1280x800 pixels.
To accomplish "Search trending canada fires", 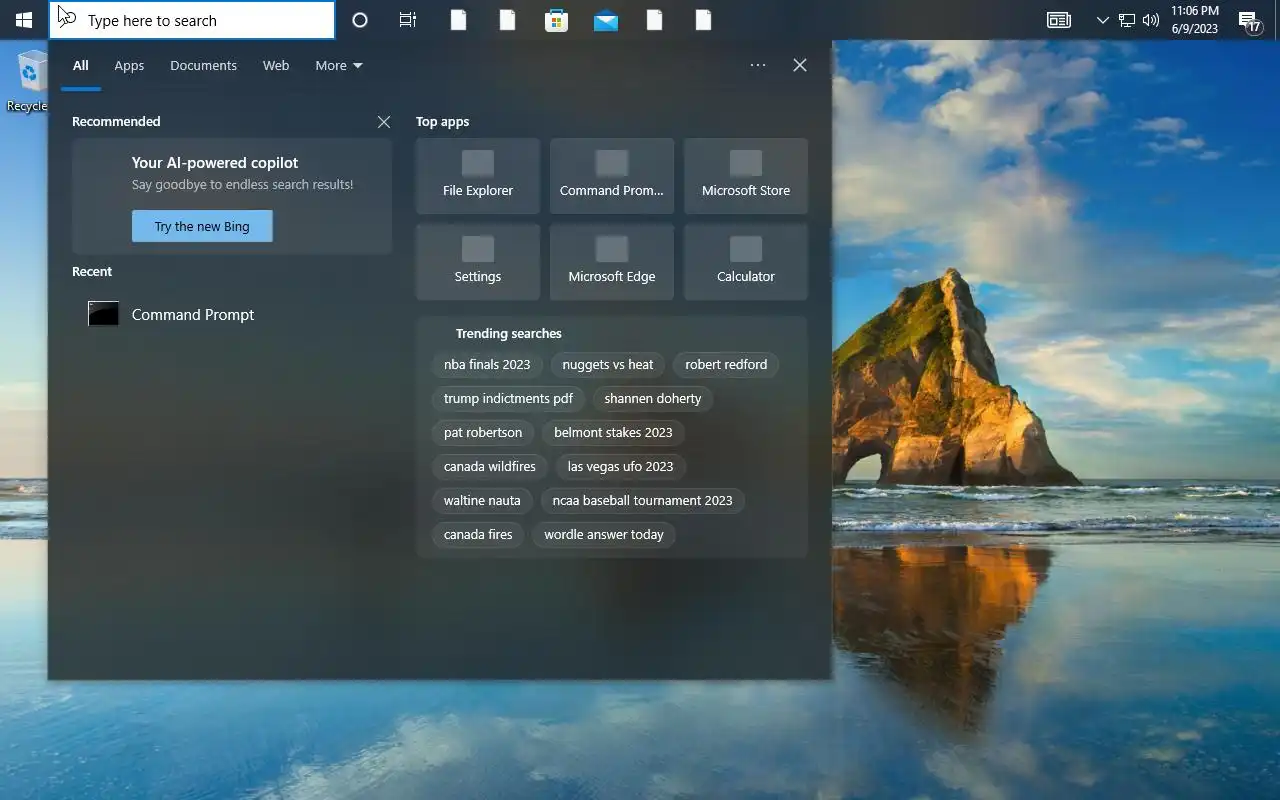I will coord(478,535).
